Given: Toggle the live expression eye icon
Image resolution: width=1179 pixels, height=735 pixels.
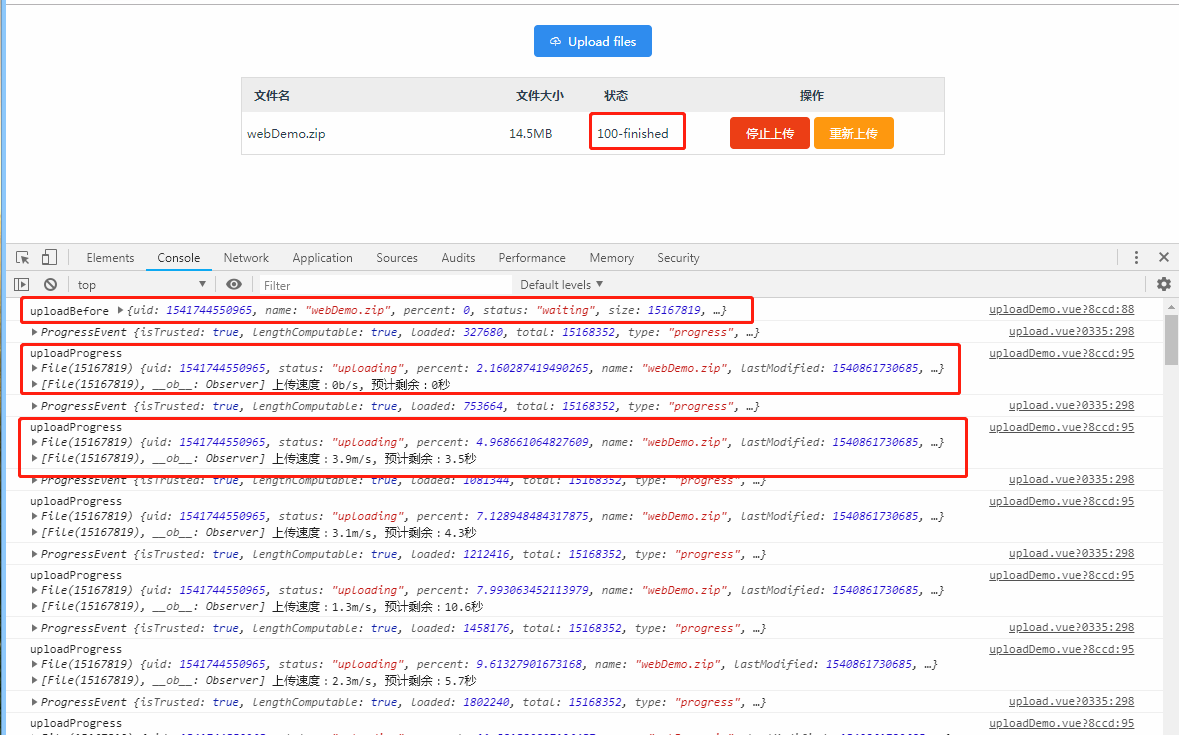Looking at the screenshot, I should point(234,284).
